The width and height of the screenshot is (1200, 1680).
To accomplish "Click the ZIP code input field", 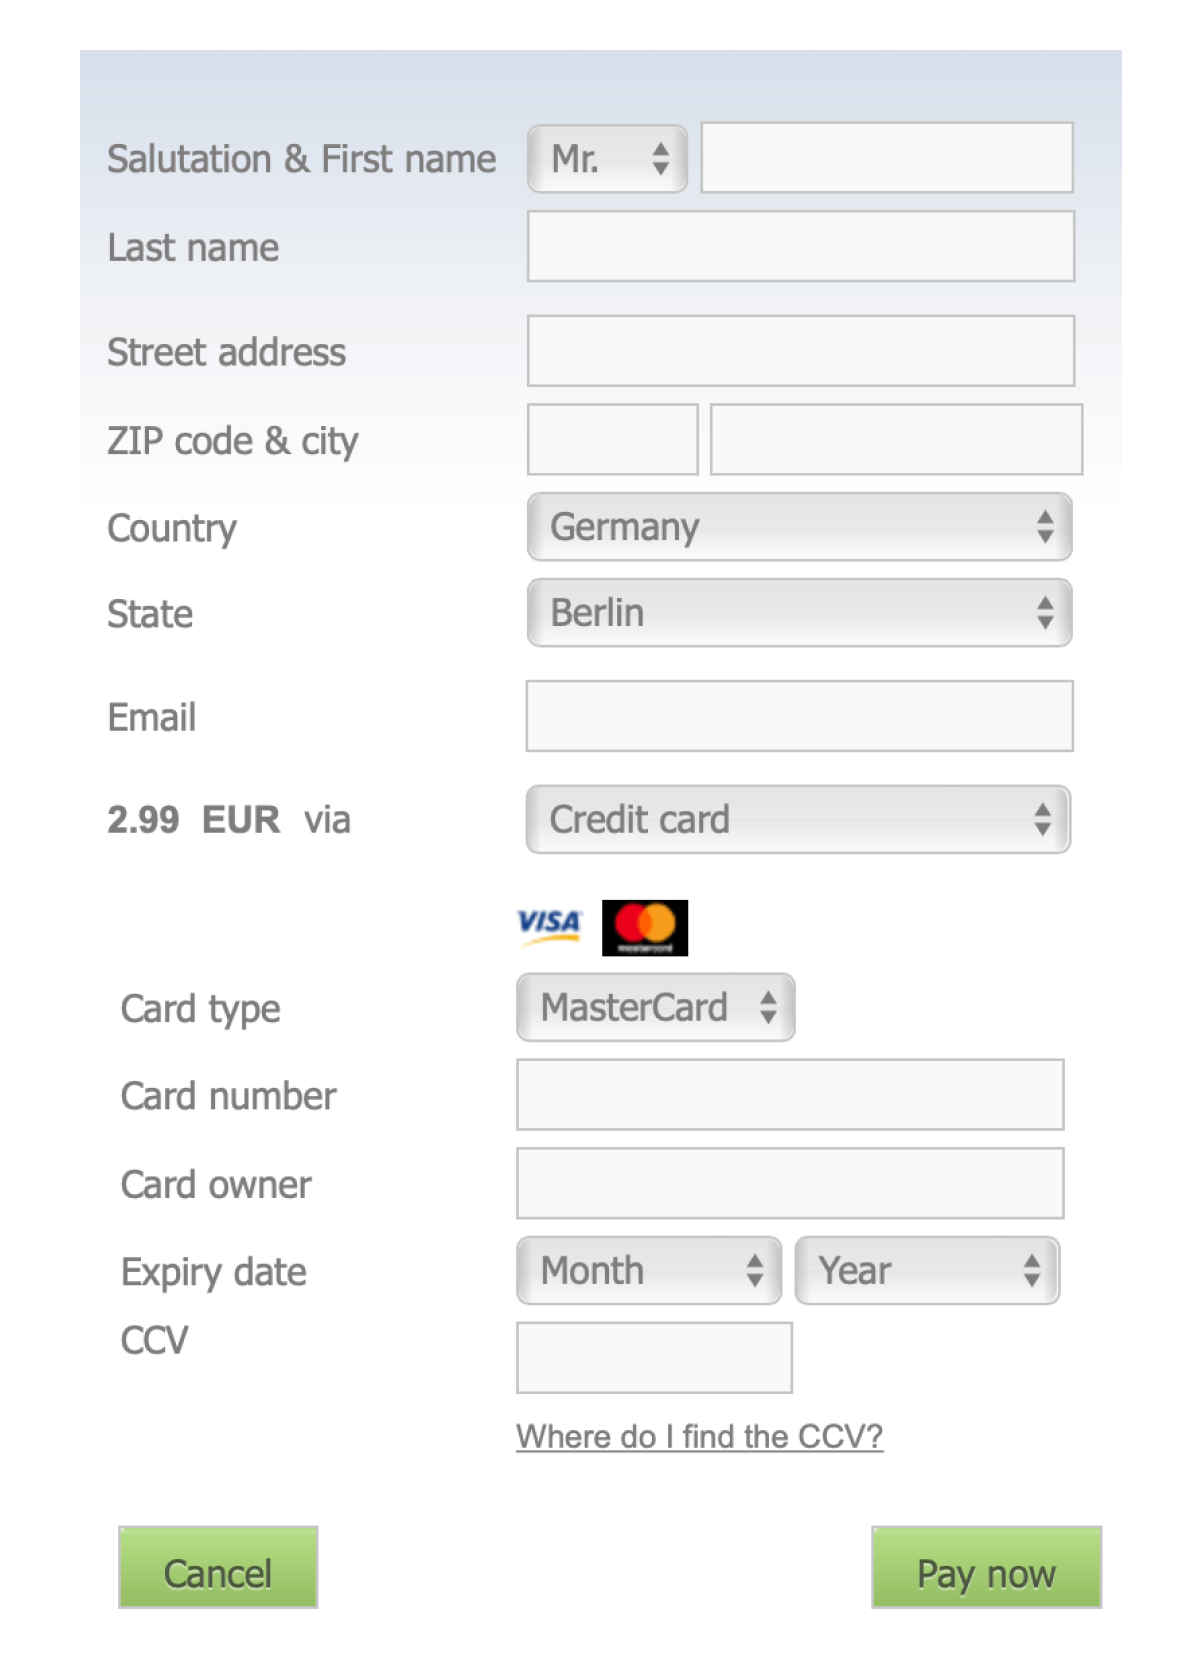I will pos(613,440).
